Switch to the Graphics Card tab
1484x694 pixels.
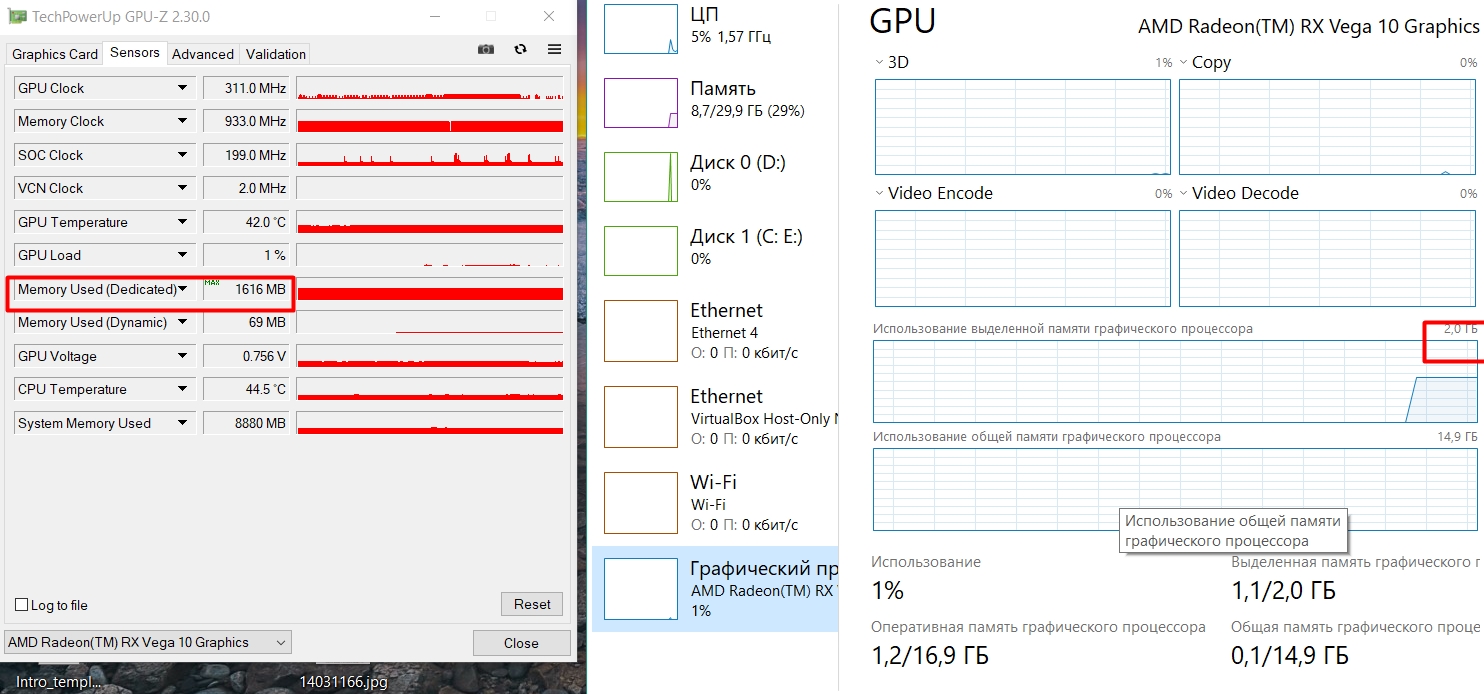[x=55, y=54]
